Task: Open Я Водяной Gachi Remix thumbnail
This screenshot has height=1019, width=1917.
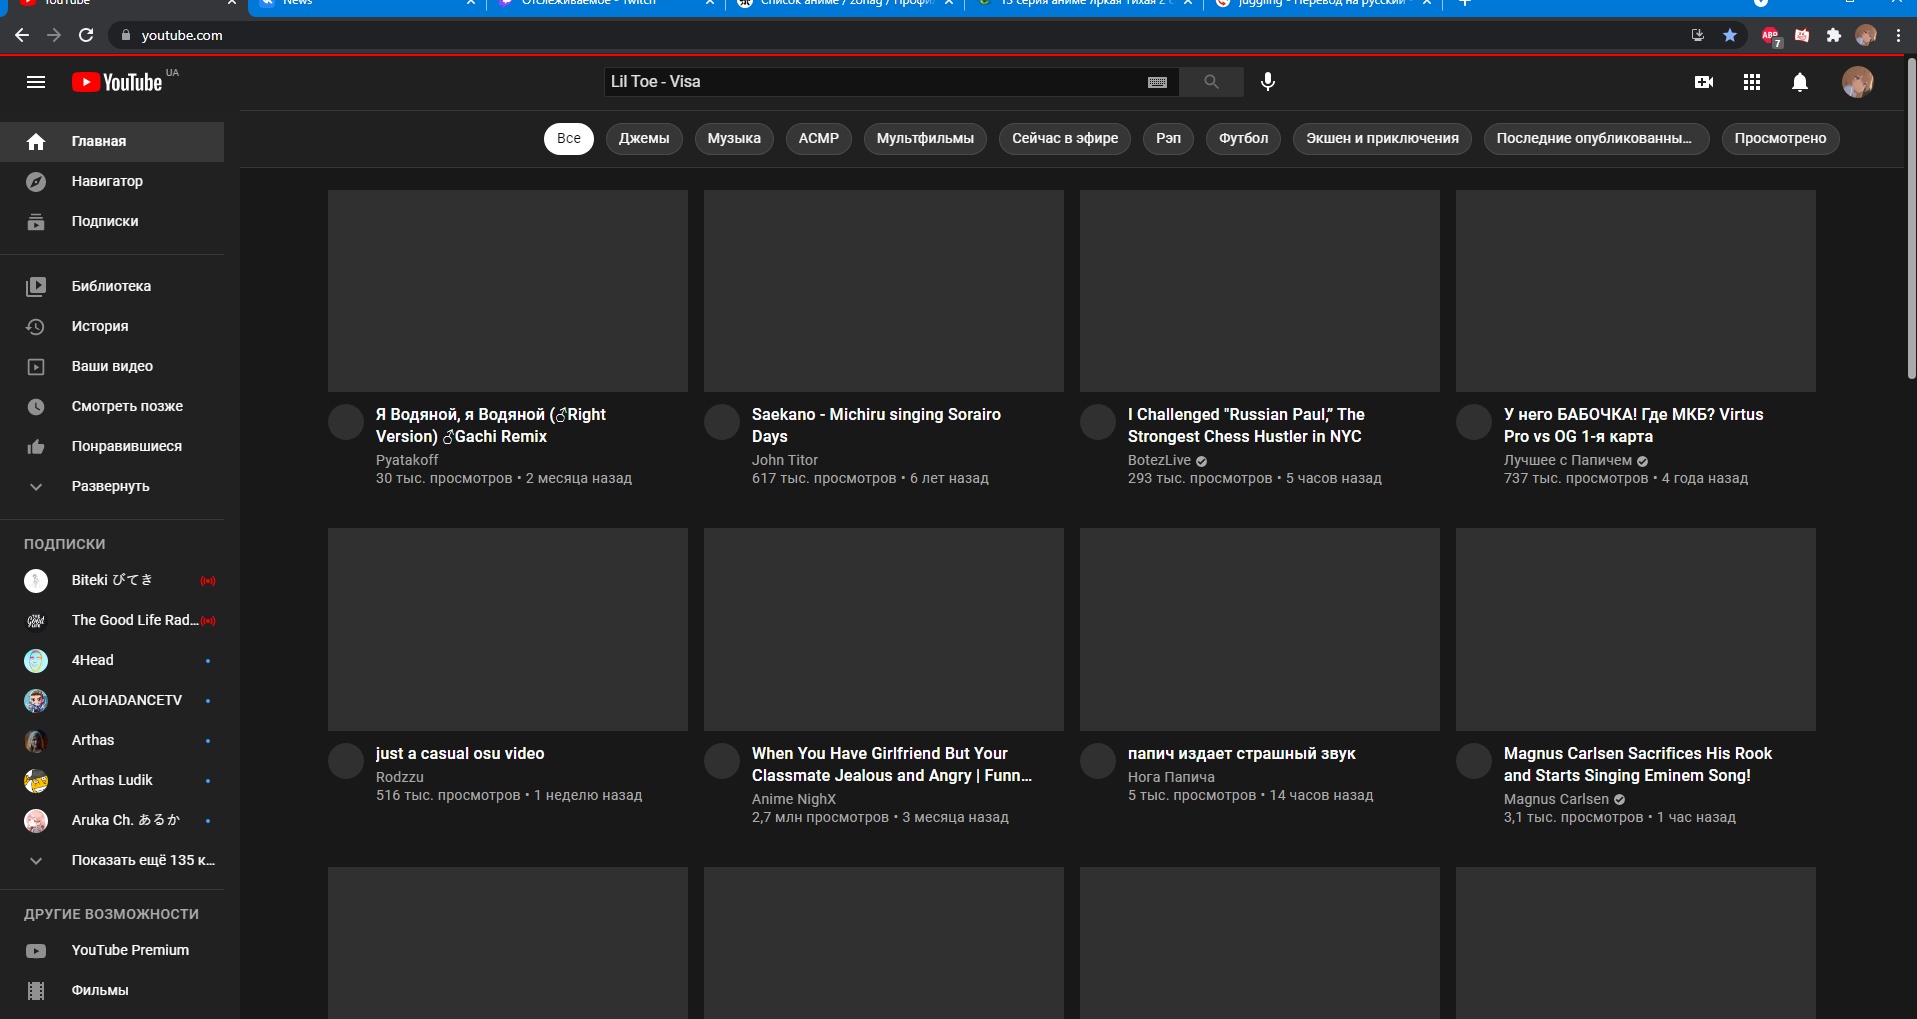Action: (x=508, y=291)
